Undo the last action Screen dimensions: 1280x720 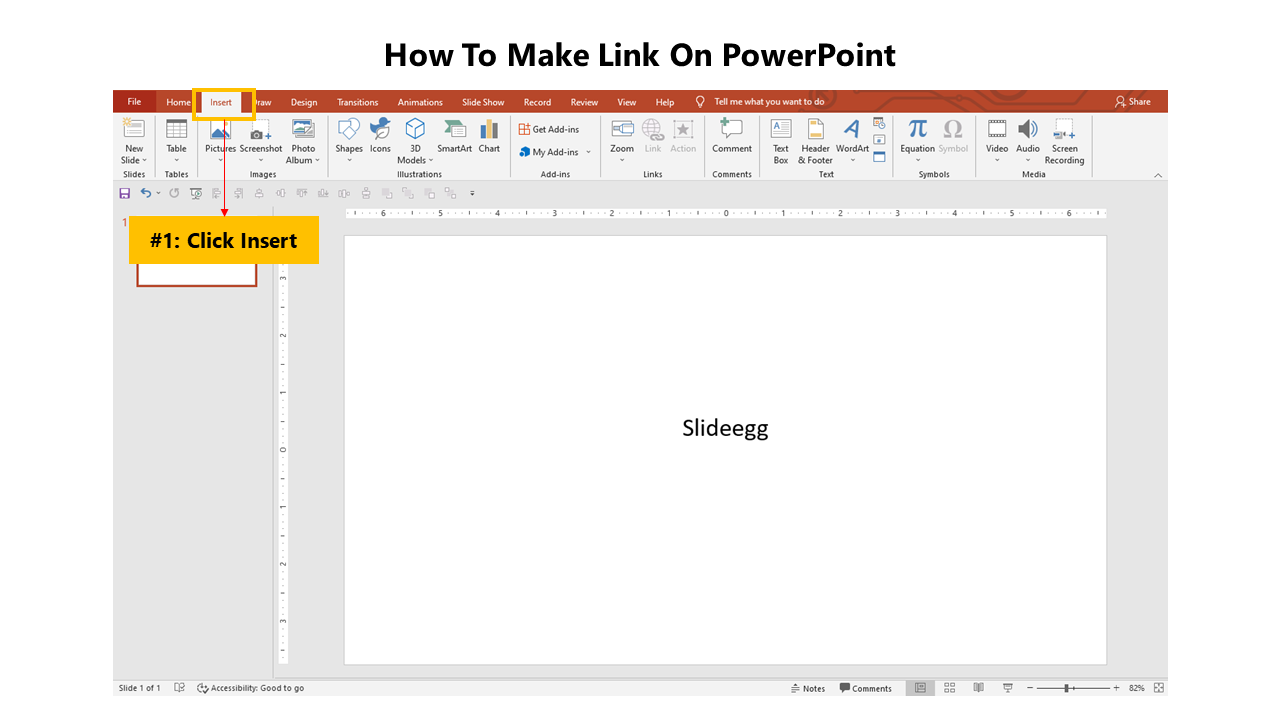pos(146,193)
